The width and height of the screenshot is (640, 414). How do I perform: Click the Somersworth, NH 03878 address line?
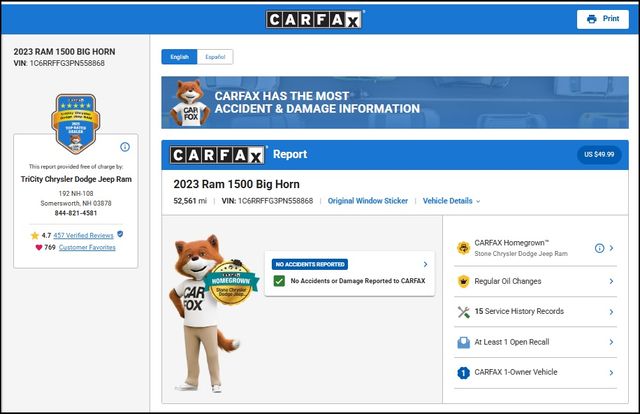(76, 203)
